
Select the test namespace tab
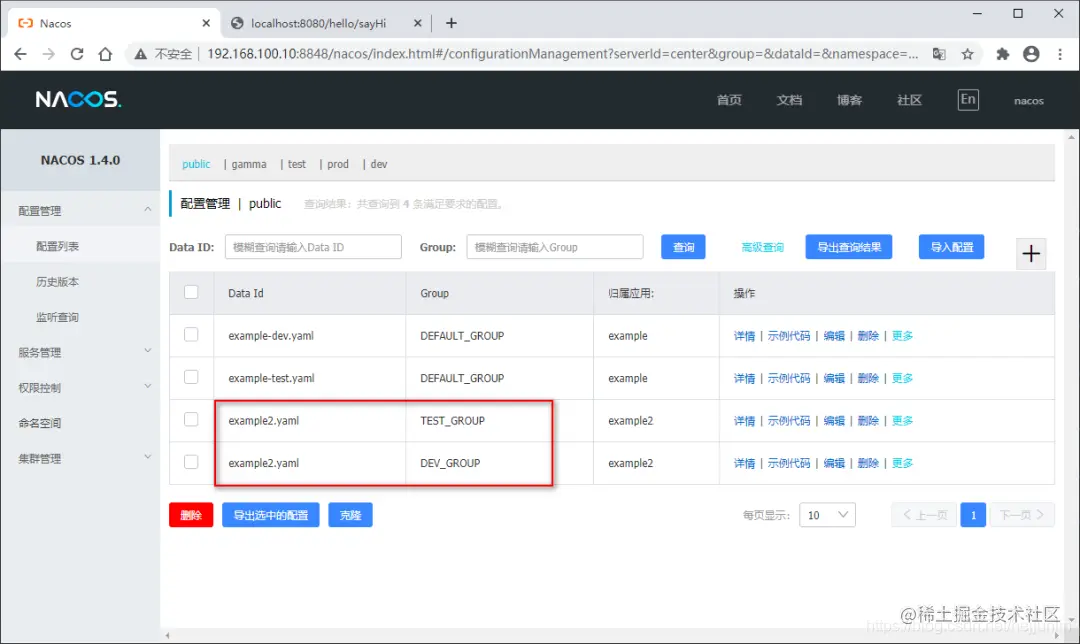point(297,164)
